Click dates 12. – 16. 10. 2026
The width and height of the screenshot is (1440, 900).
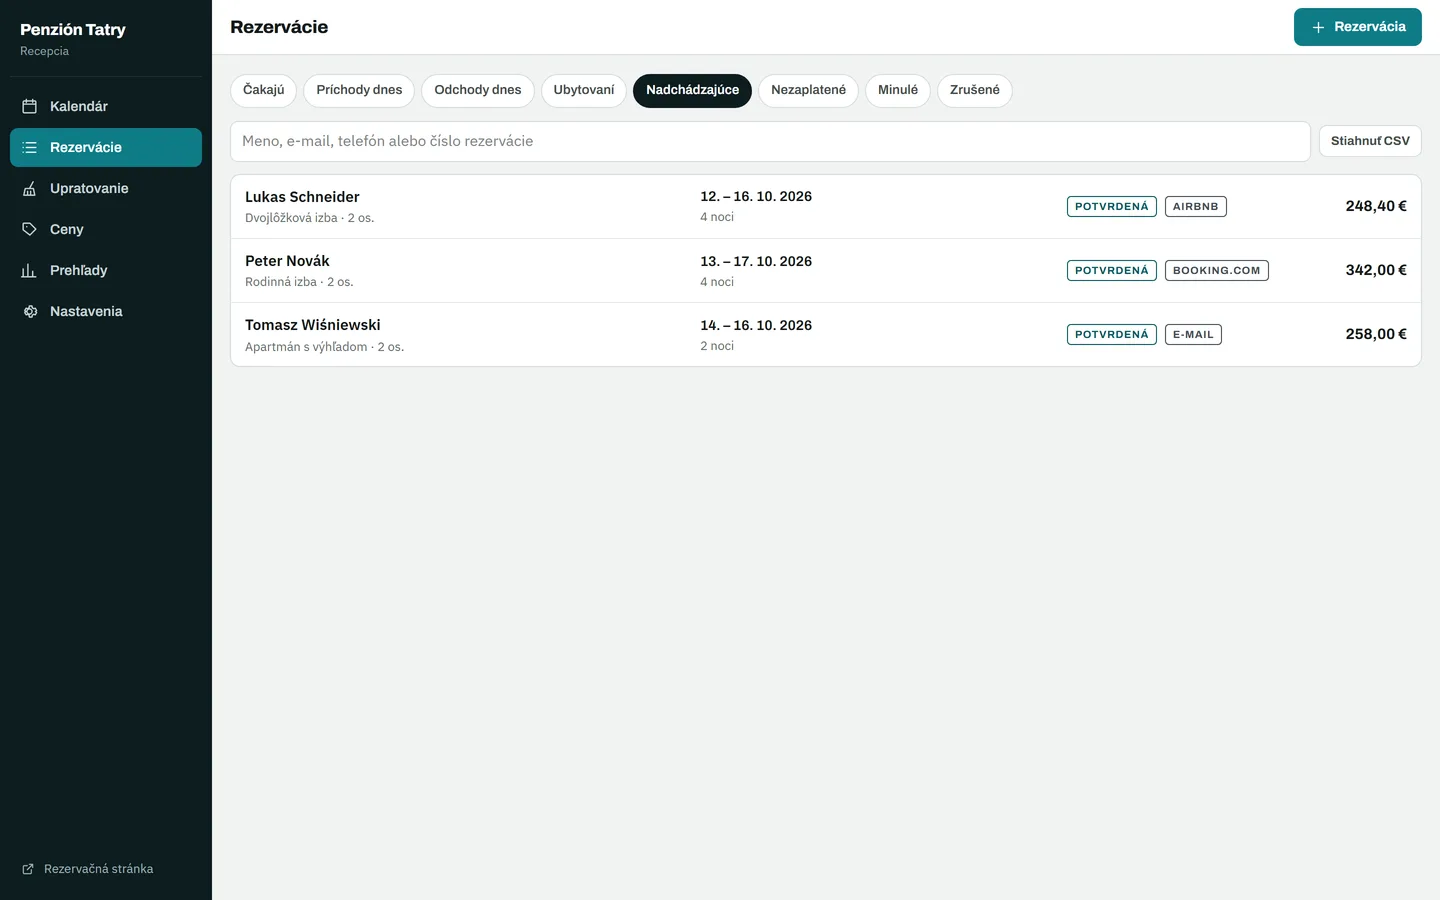pos(756,197)
